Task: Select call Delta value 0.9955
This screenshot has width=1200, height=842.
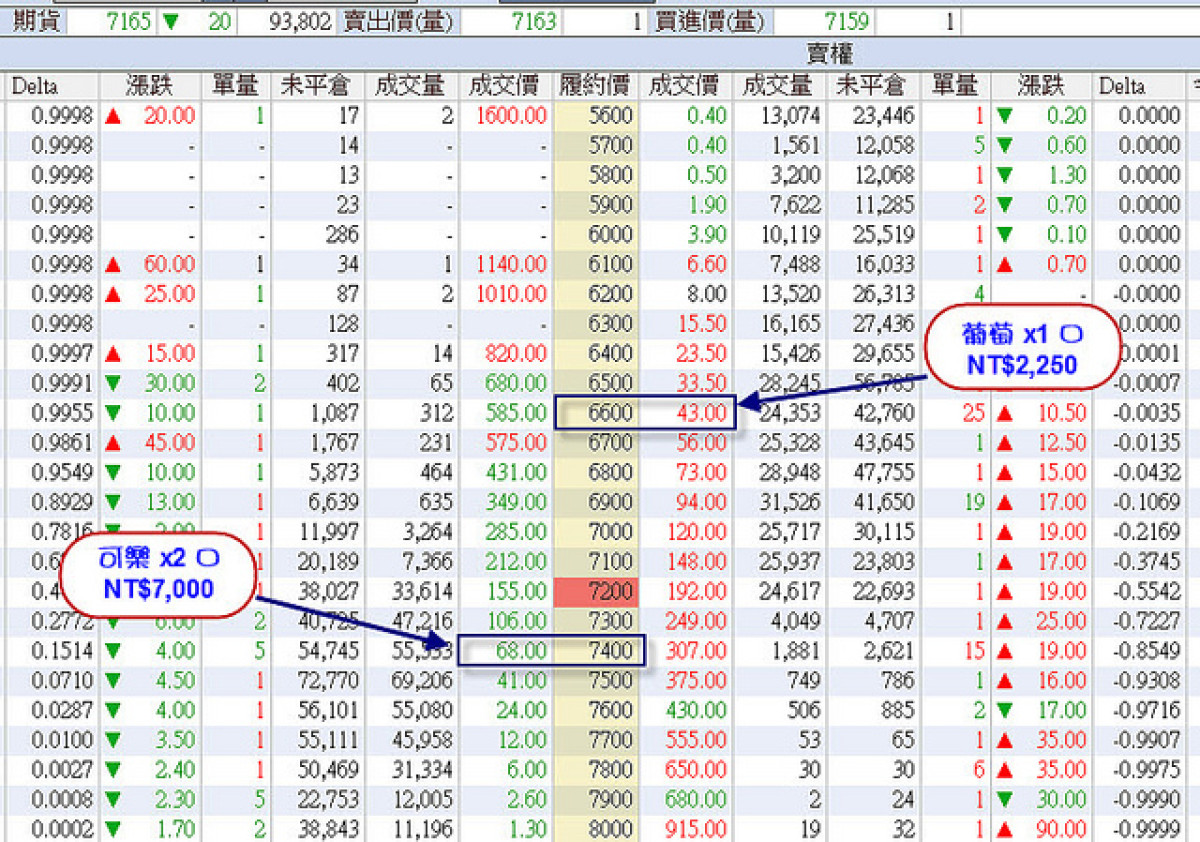Action: pos(62,413)
